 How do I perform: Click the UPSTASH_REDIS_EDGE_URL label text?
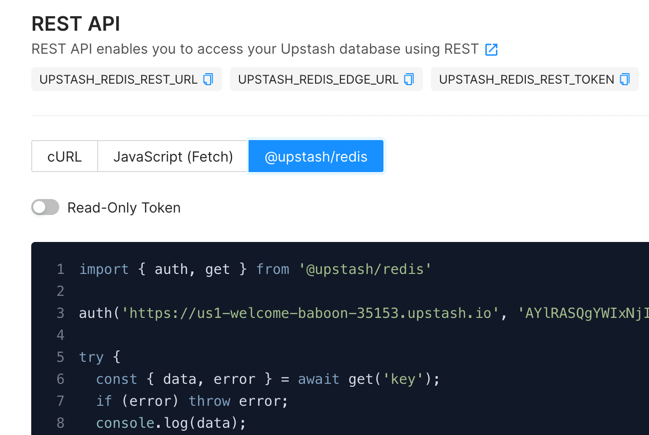[318, 79]
